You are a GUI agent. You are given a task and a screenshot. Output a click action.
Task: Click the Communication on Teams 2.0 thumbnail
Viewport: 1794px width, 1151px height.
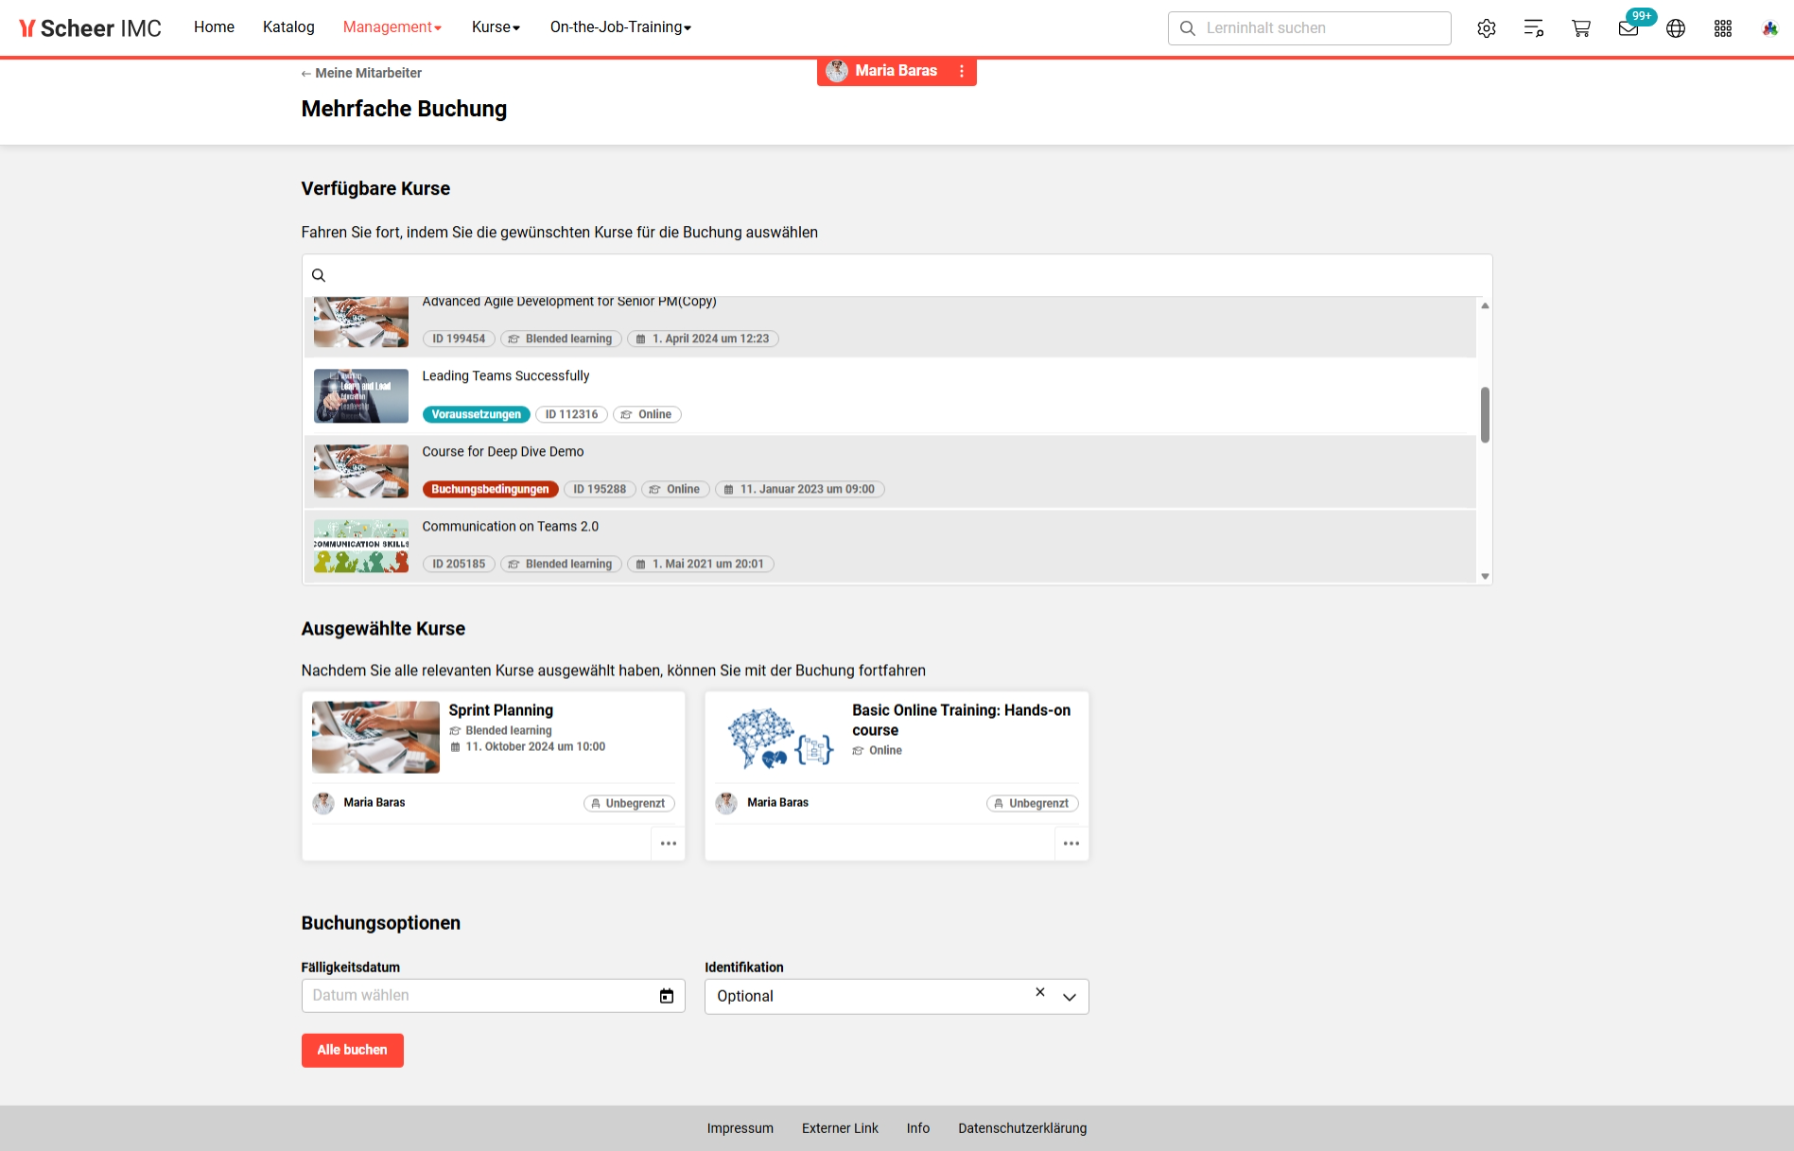pos(361,546)
